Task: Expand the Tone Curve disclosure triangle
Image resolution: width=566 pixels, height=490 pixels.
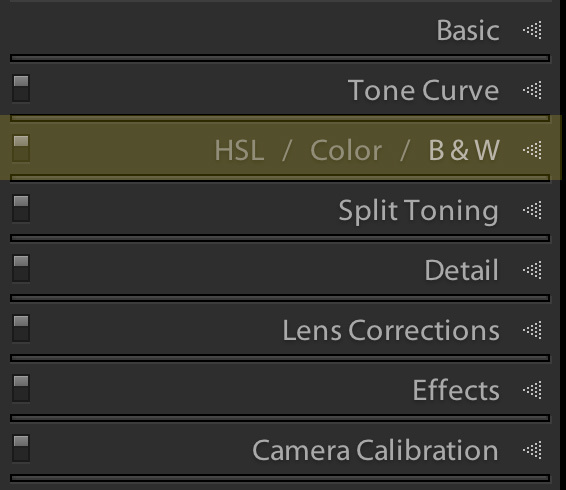Action: click(x=532, y=90)
